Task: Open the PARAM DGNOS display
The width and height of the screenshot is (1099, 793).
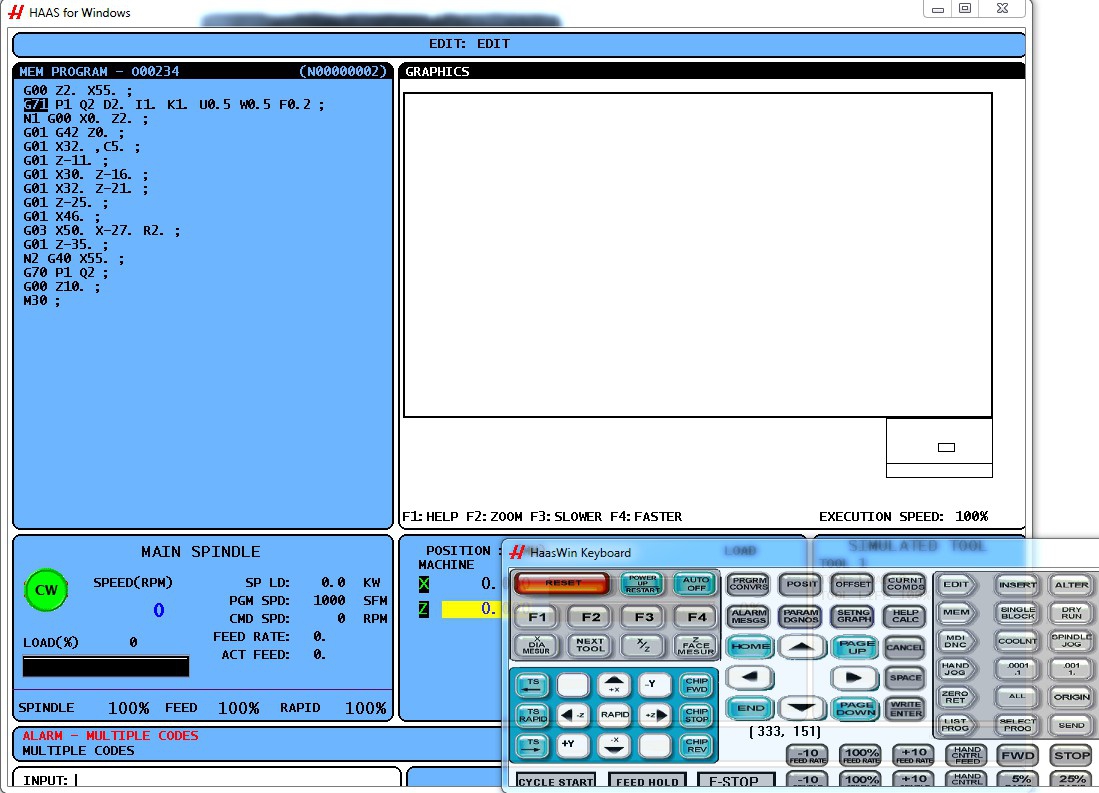Action: pos(801,616)
